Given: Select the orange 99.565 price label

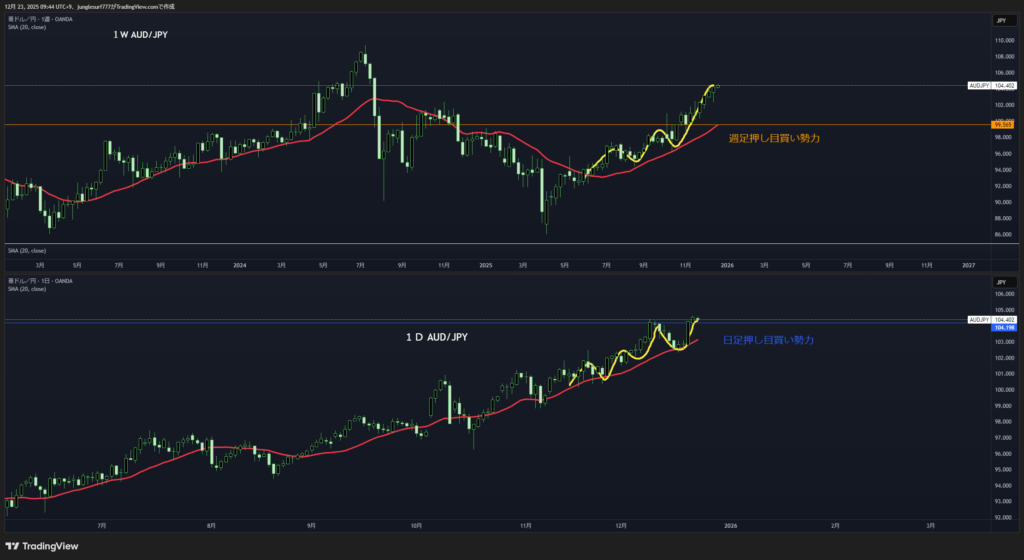Looking at the screenshot, I should pyautogui.click(x=1003, y=124).
